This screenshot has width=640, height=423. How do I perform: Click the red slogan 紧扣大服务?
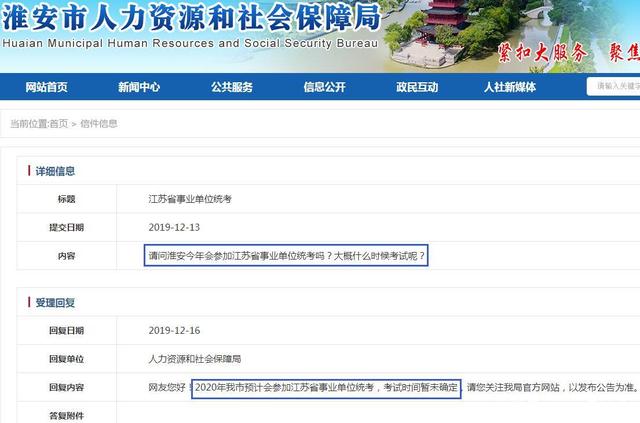coord(543,53)
